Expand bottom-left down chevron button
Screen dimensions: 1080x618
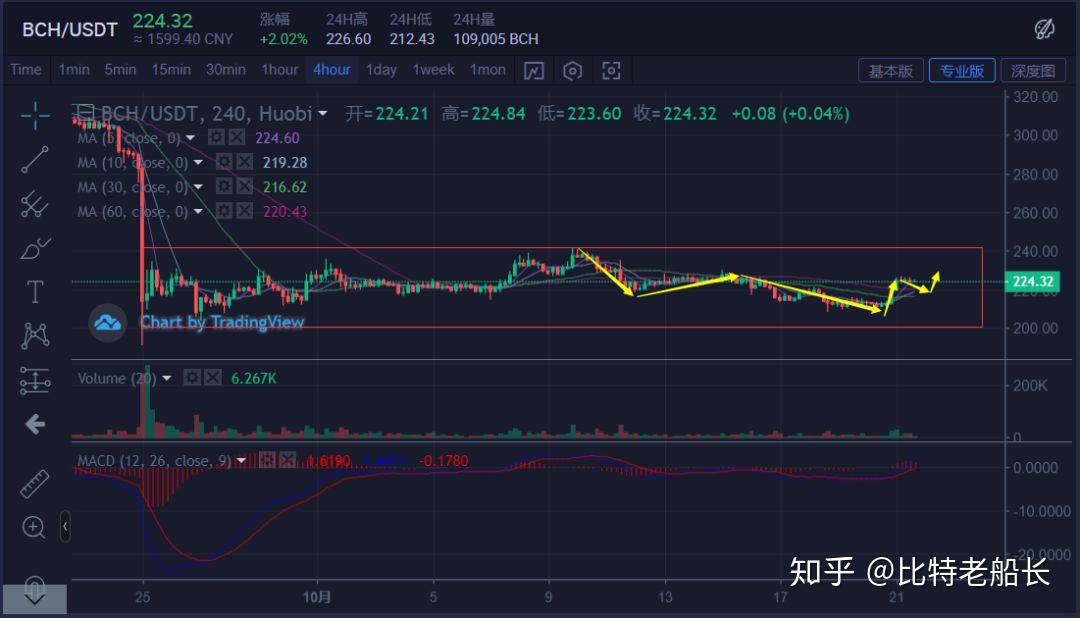tap(34, 598)
